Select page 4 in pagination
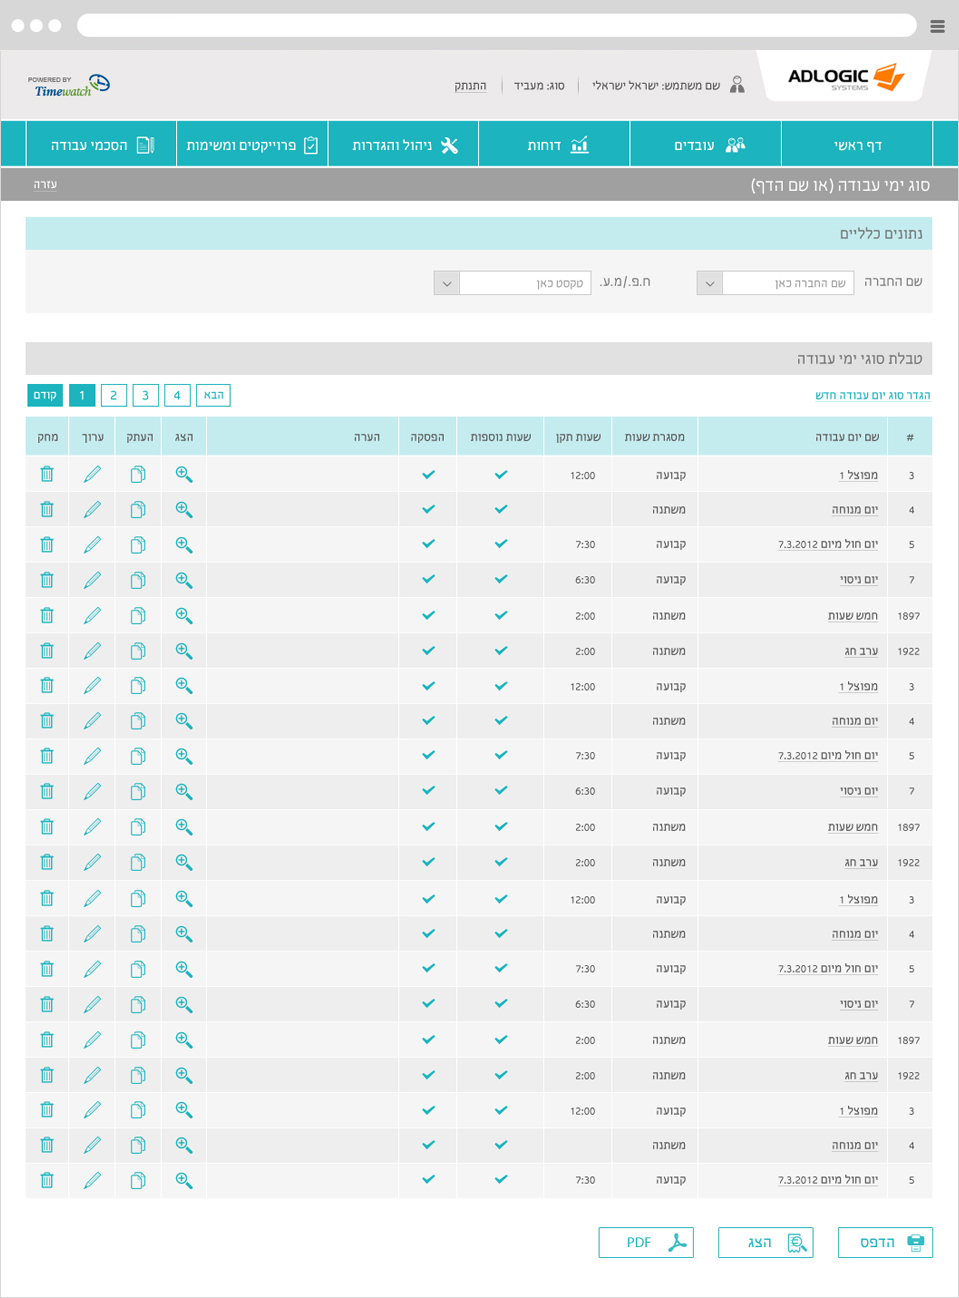 click(177, 395)
